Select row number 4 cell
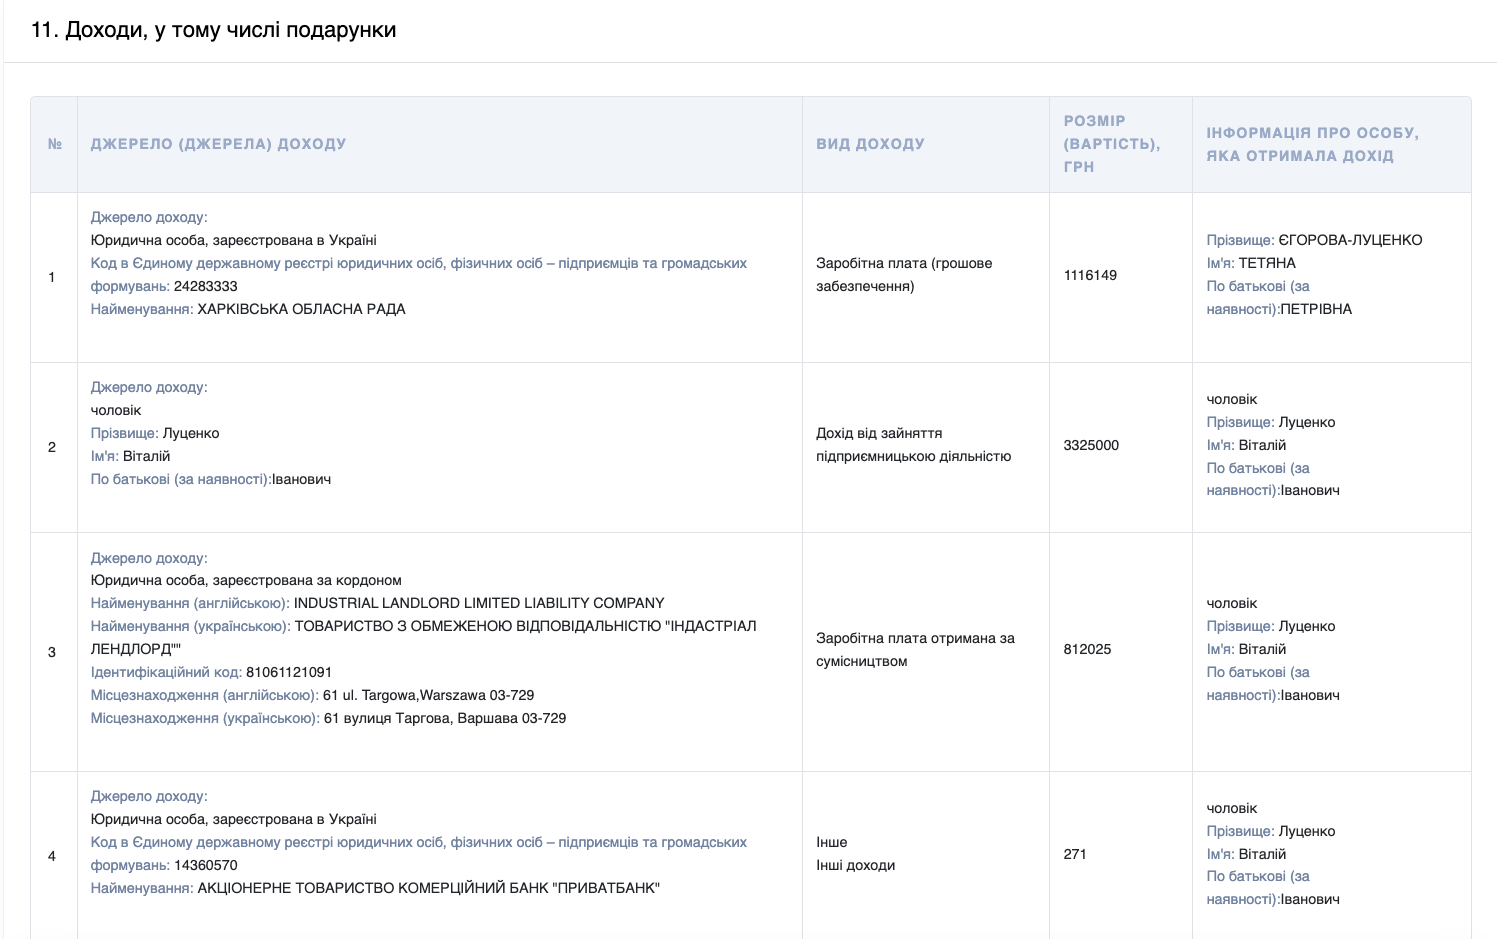This screenshot has width=1497, height=939. 52,856
